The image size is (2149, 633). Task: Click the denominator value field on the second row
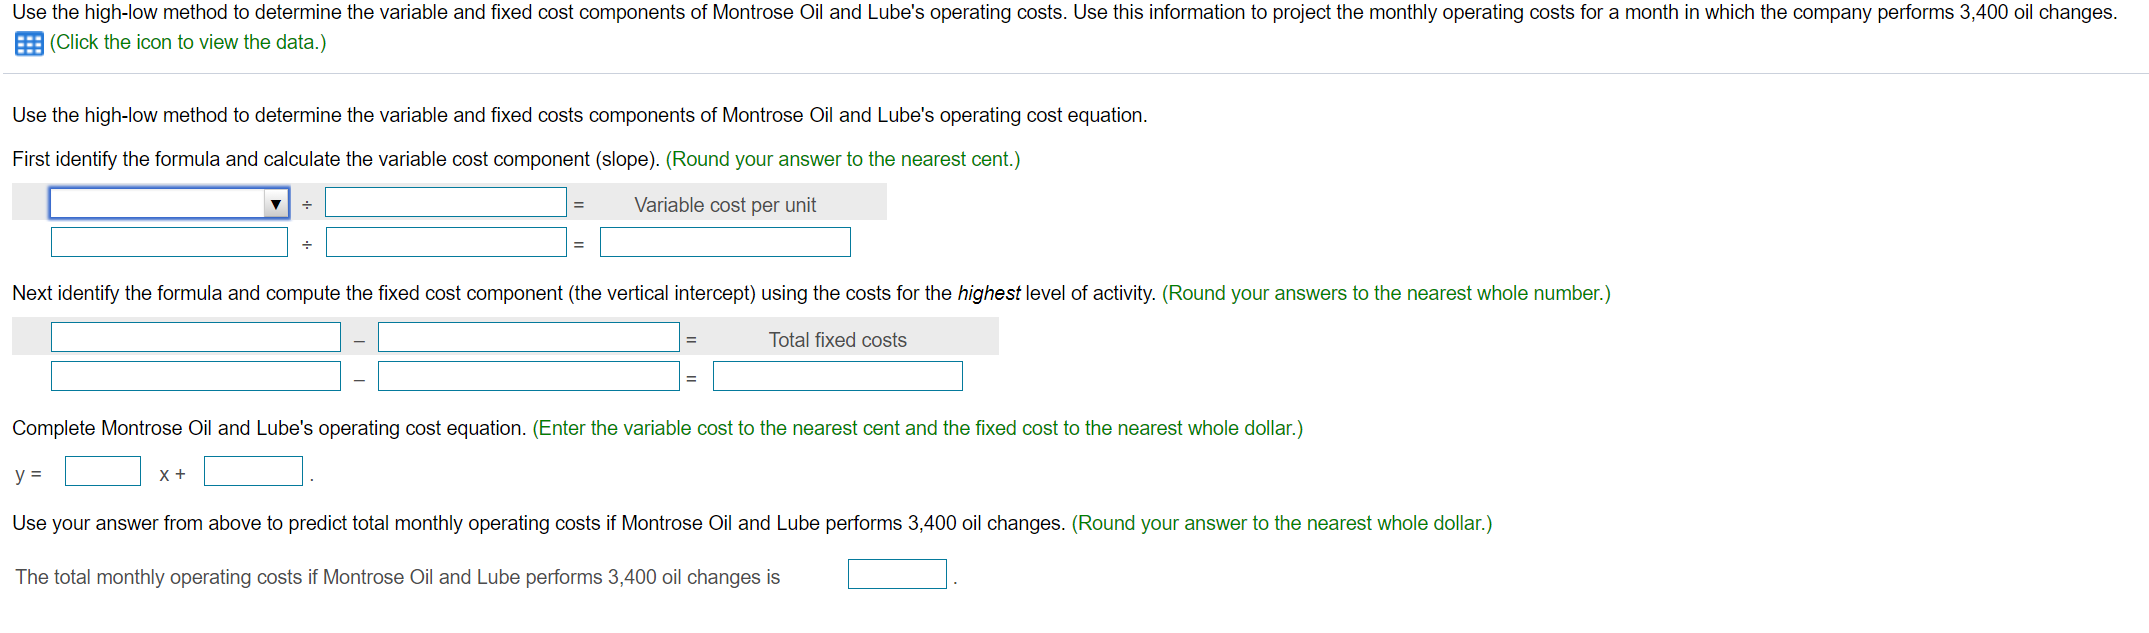click(445, 241)
